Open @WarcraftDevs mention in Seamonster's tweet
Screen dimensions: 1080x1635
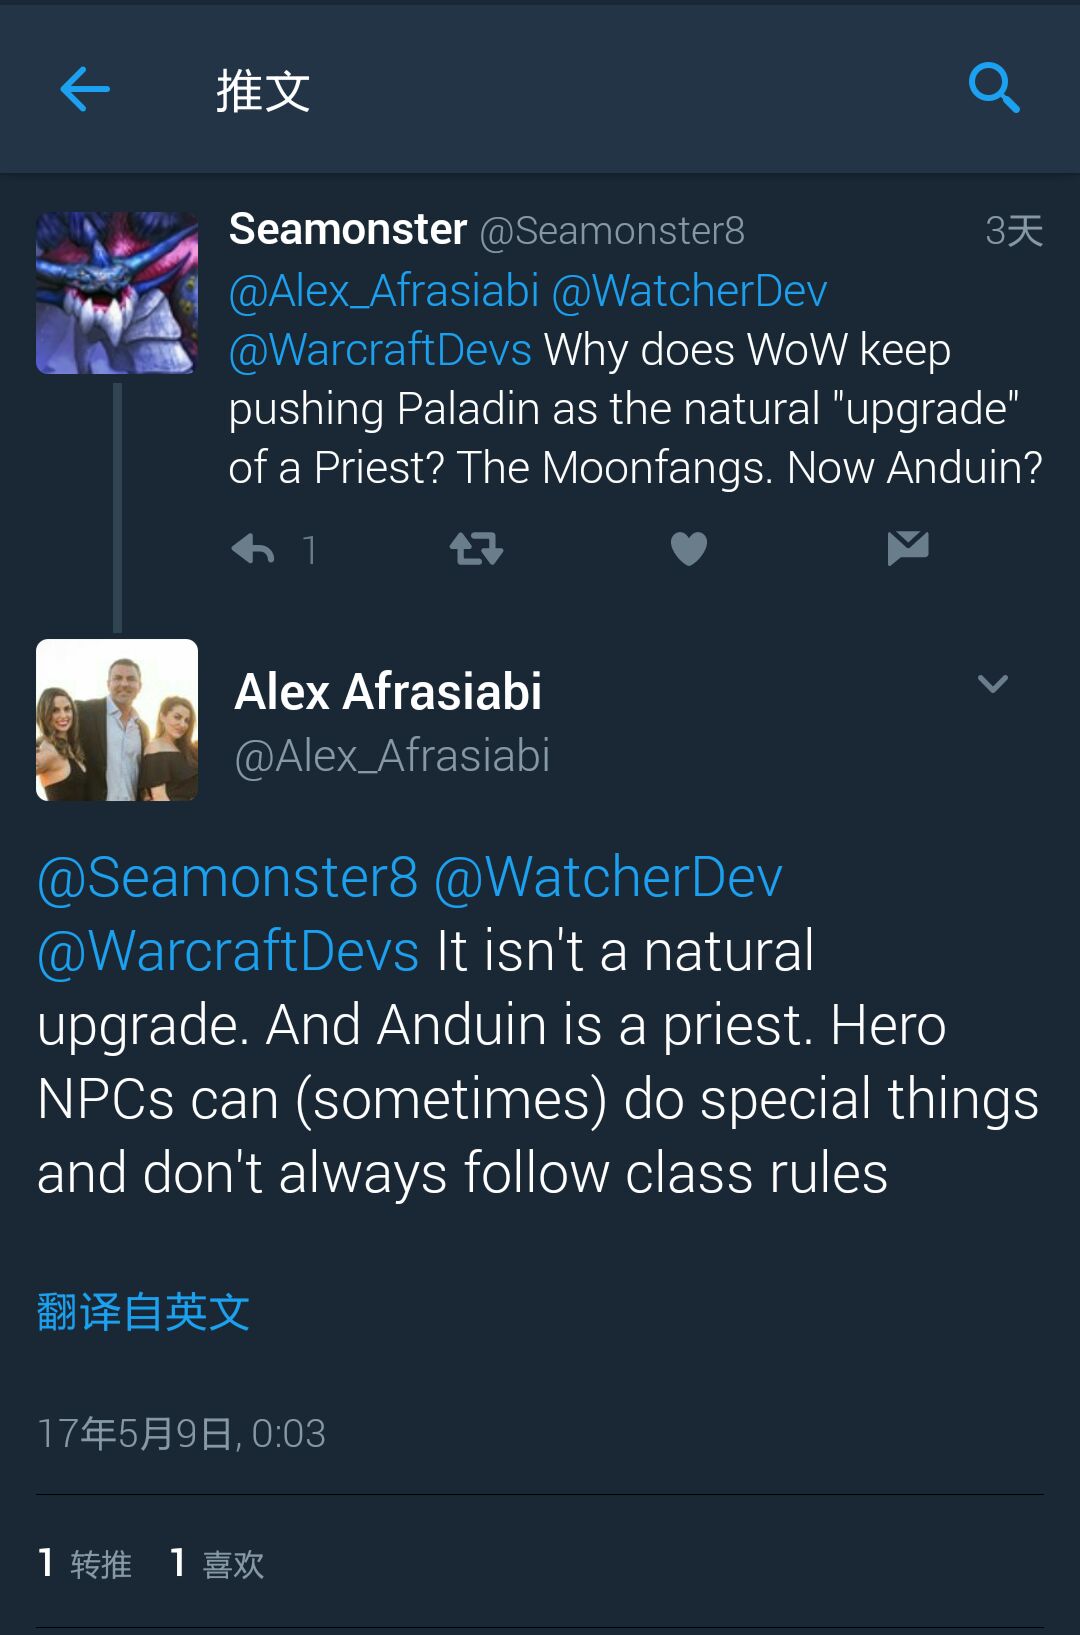[x=380, y=351]
